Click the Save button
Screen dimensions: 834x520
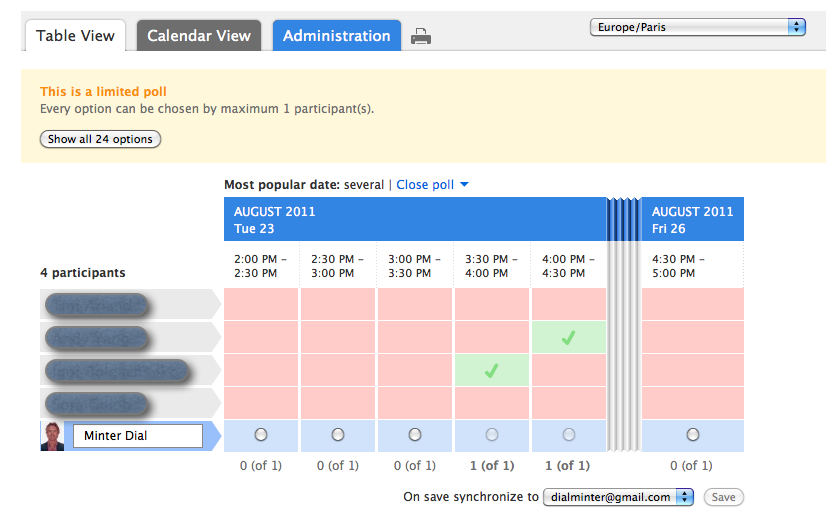click(x=723, y=497)
